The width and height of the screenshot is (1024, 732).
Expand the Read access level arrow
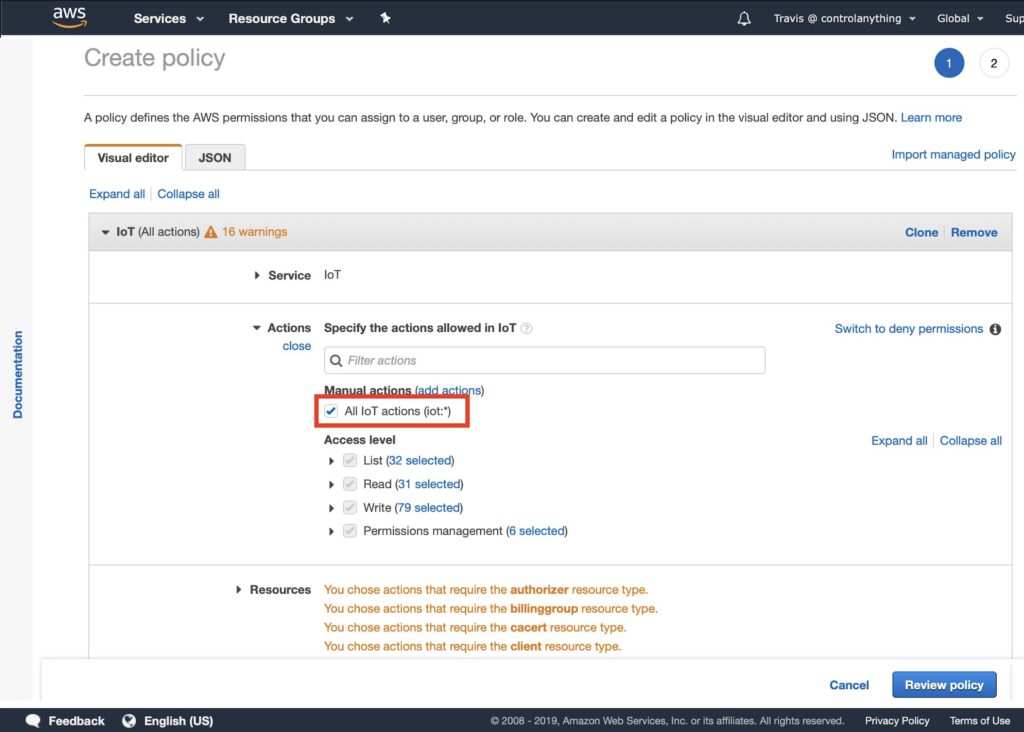[331, 485]
